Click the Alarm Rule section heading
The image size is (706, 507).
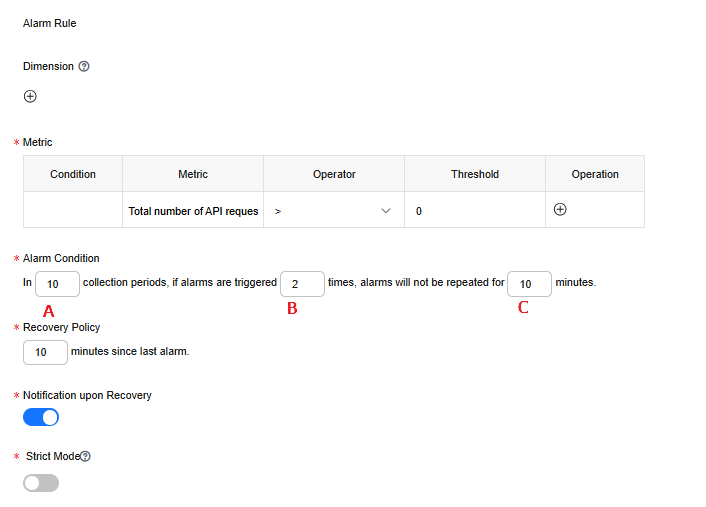tap(50, 23)
